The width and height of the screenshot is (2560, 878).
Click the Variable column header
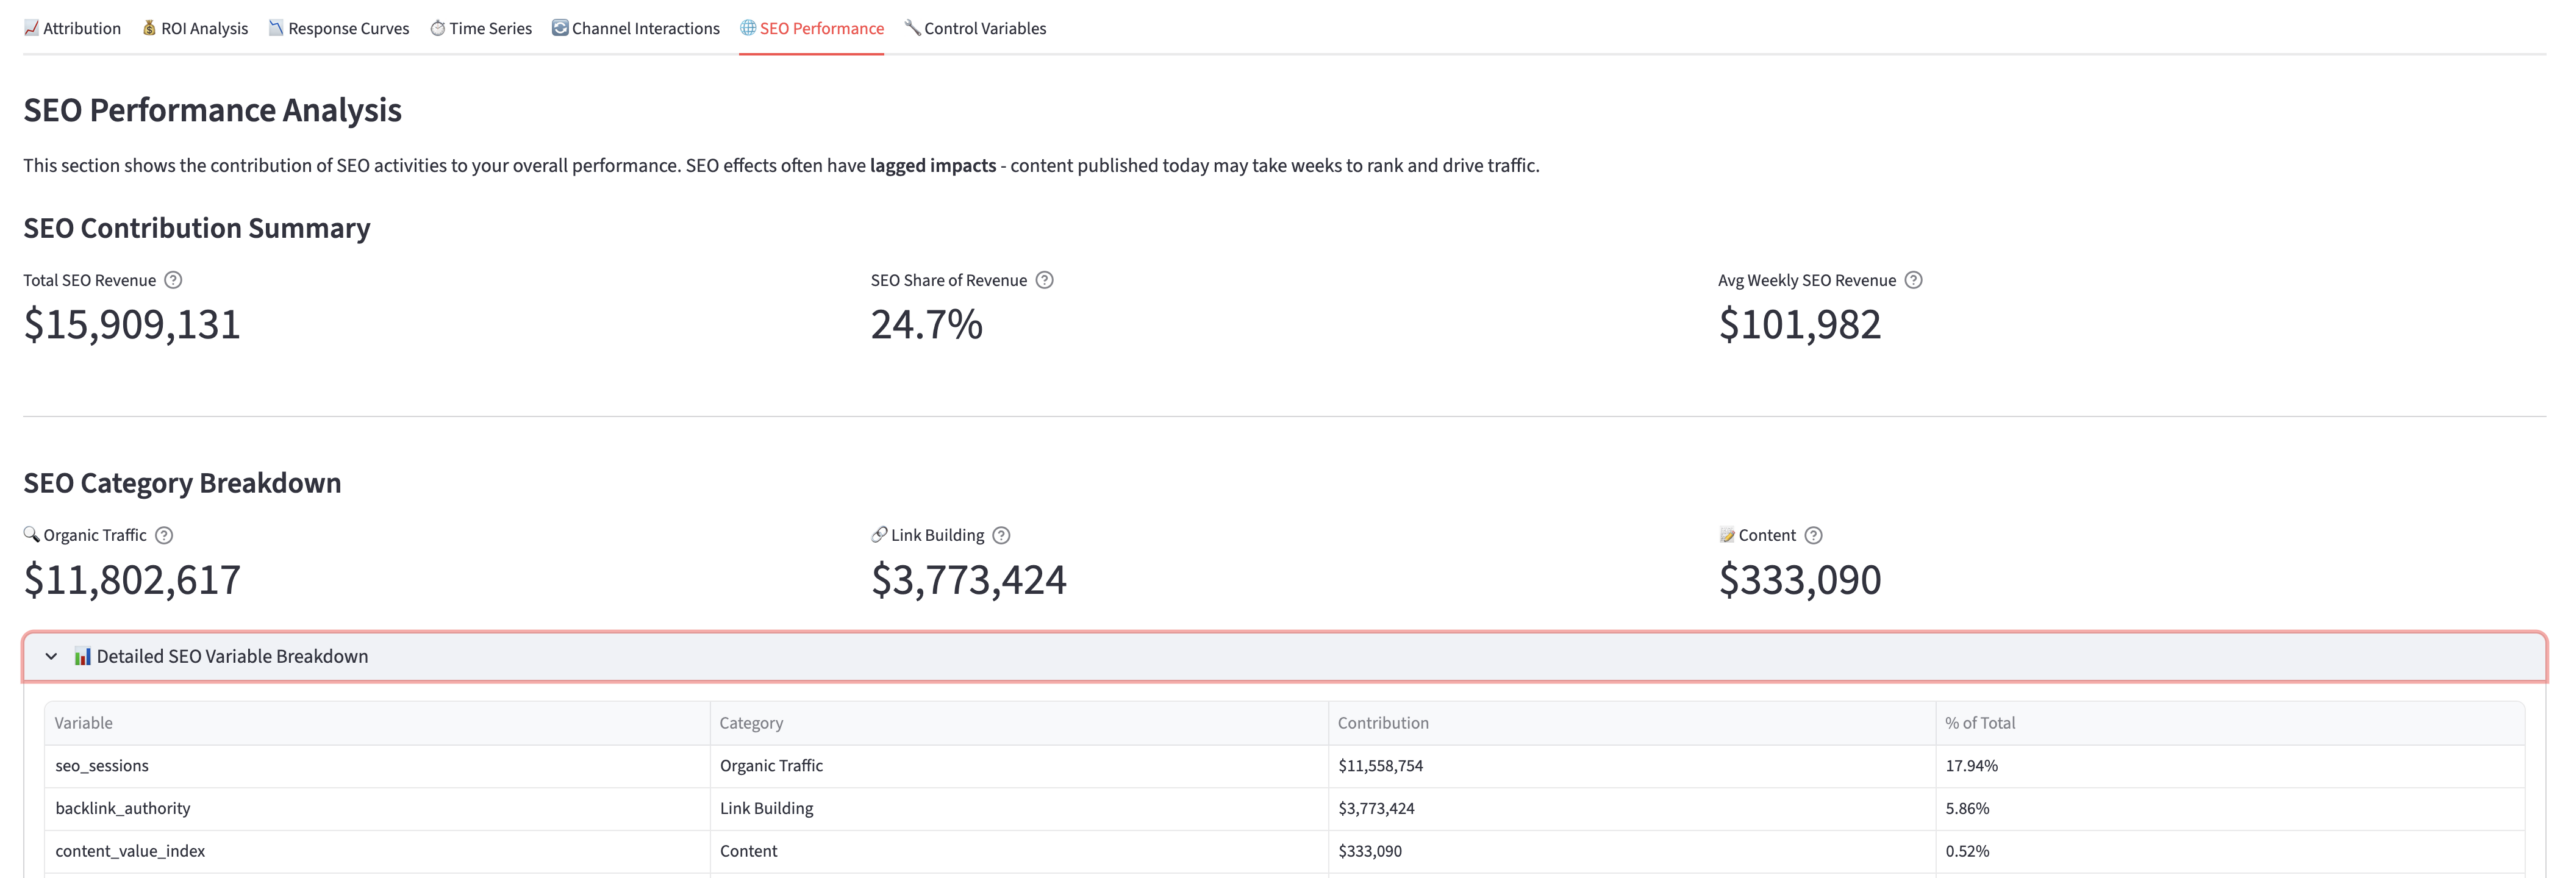84,723
